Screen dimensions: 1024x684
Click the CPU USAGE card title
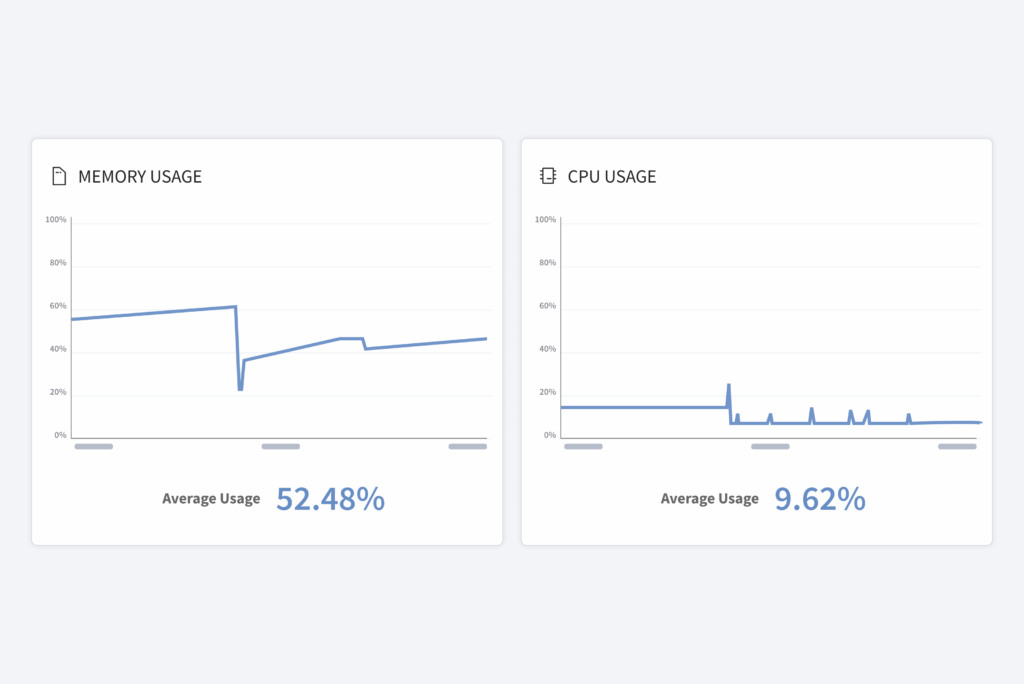pos(612,176)
